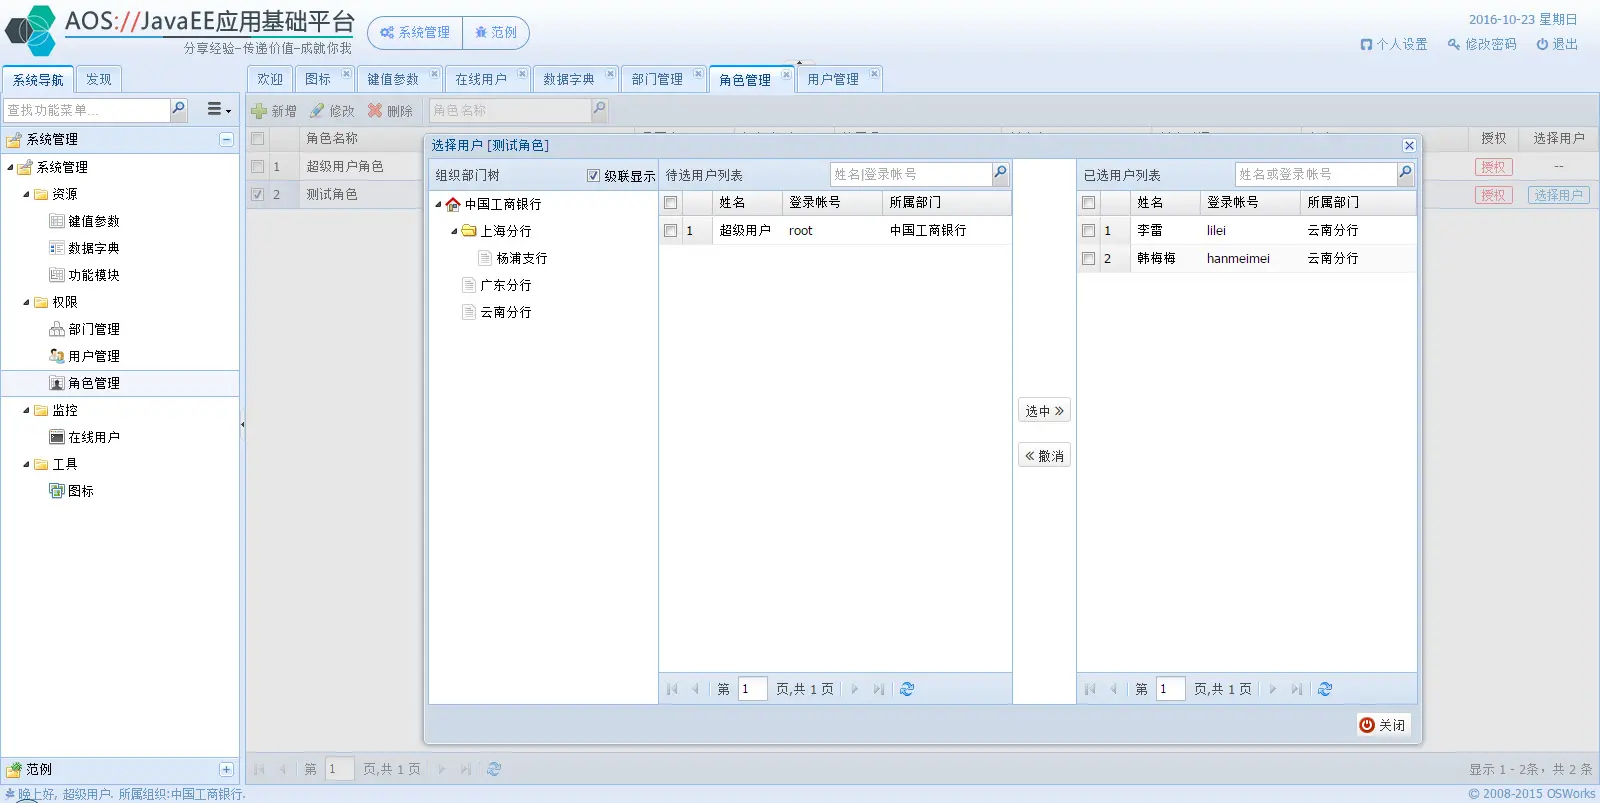Check select-all in 已选用户列表 header
This screenshot has height=803, width=1600.
point(1089,203)
